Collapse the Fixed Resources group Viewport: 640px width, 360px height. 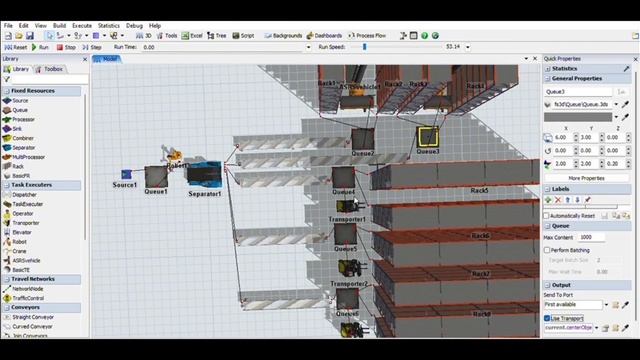[x=7, y=91]
